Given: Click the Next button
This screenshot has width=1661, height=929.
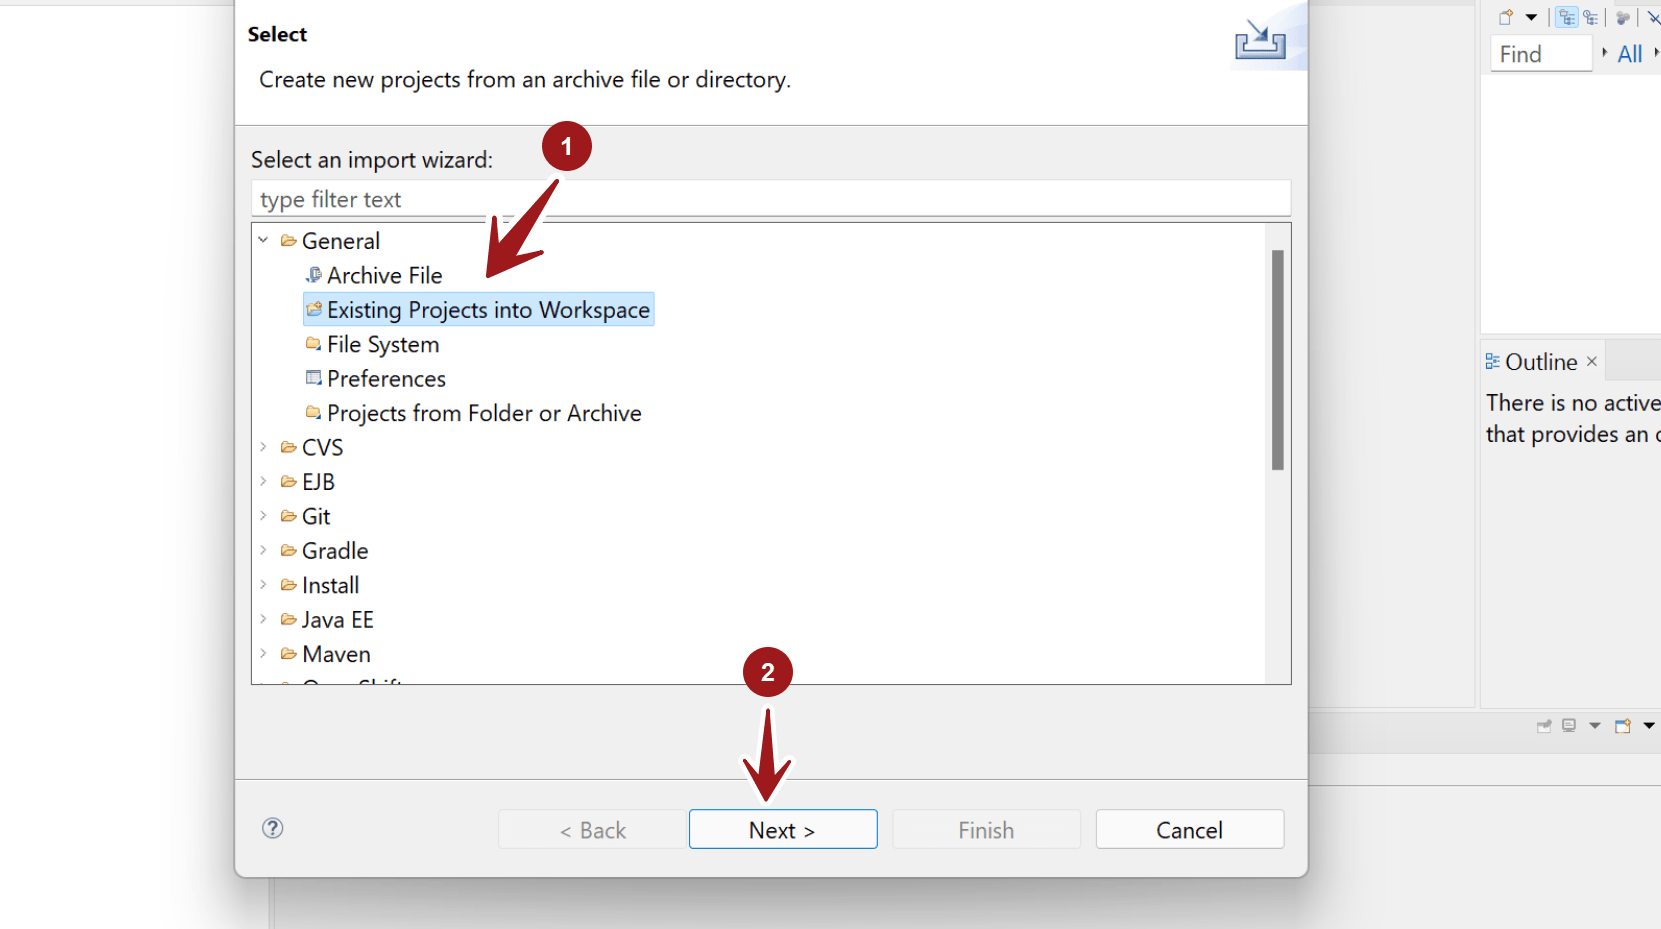Looking at the screenshot, I should [x=782, y=829].
